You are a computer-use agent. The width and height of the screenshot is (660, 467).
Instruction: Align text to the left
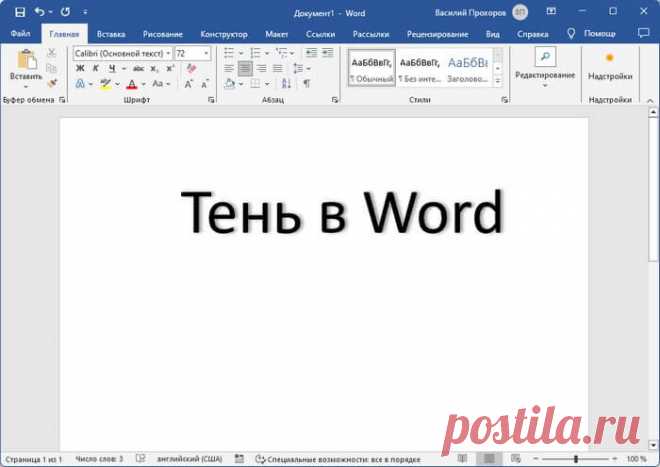229,68
